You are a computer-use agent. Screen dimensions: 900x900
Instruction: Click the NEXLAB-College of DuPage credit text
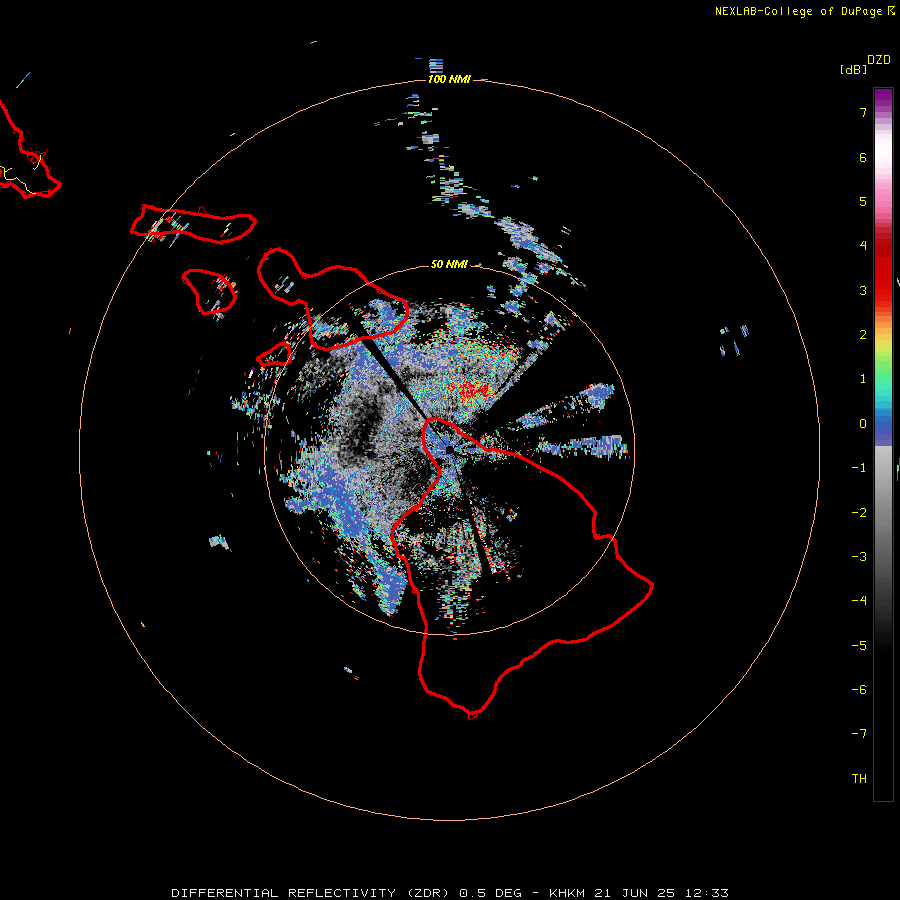point(804,11)
